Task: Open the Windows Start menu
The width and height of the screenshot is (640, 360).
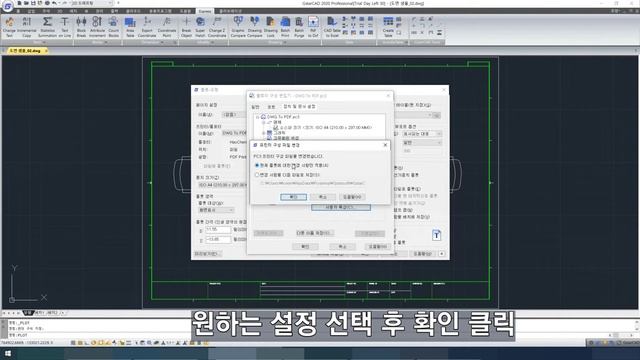Action: point(8,354)
